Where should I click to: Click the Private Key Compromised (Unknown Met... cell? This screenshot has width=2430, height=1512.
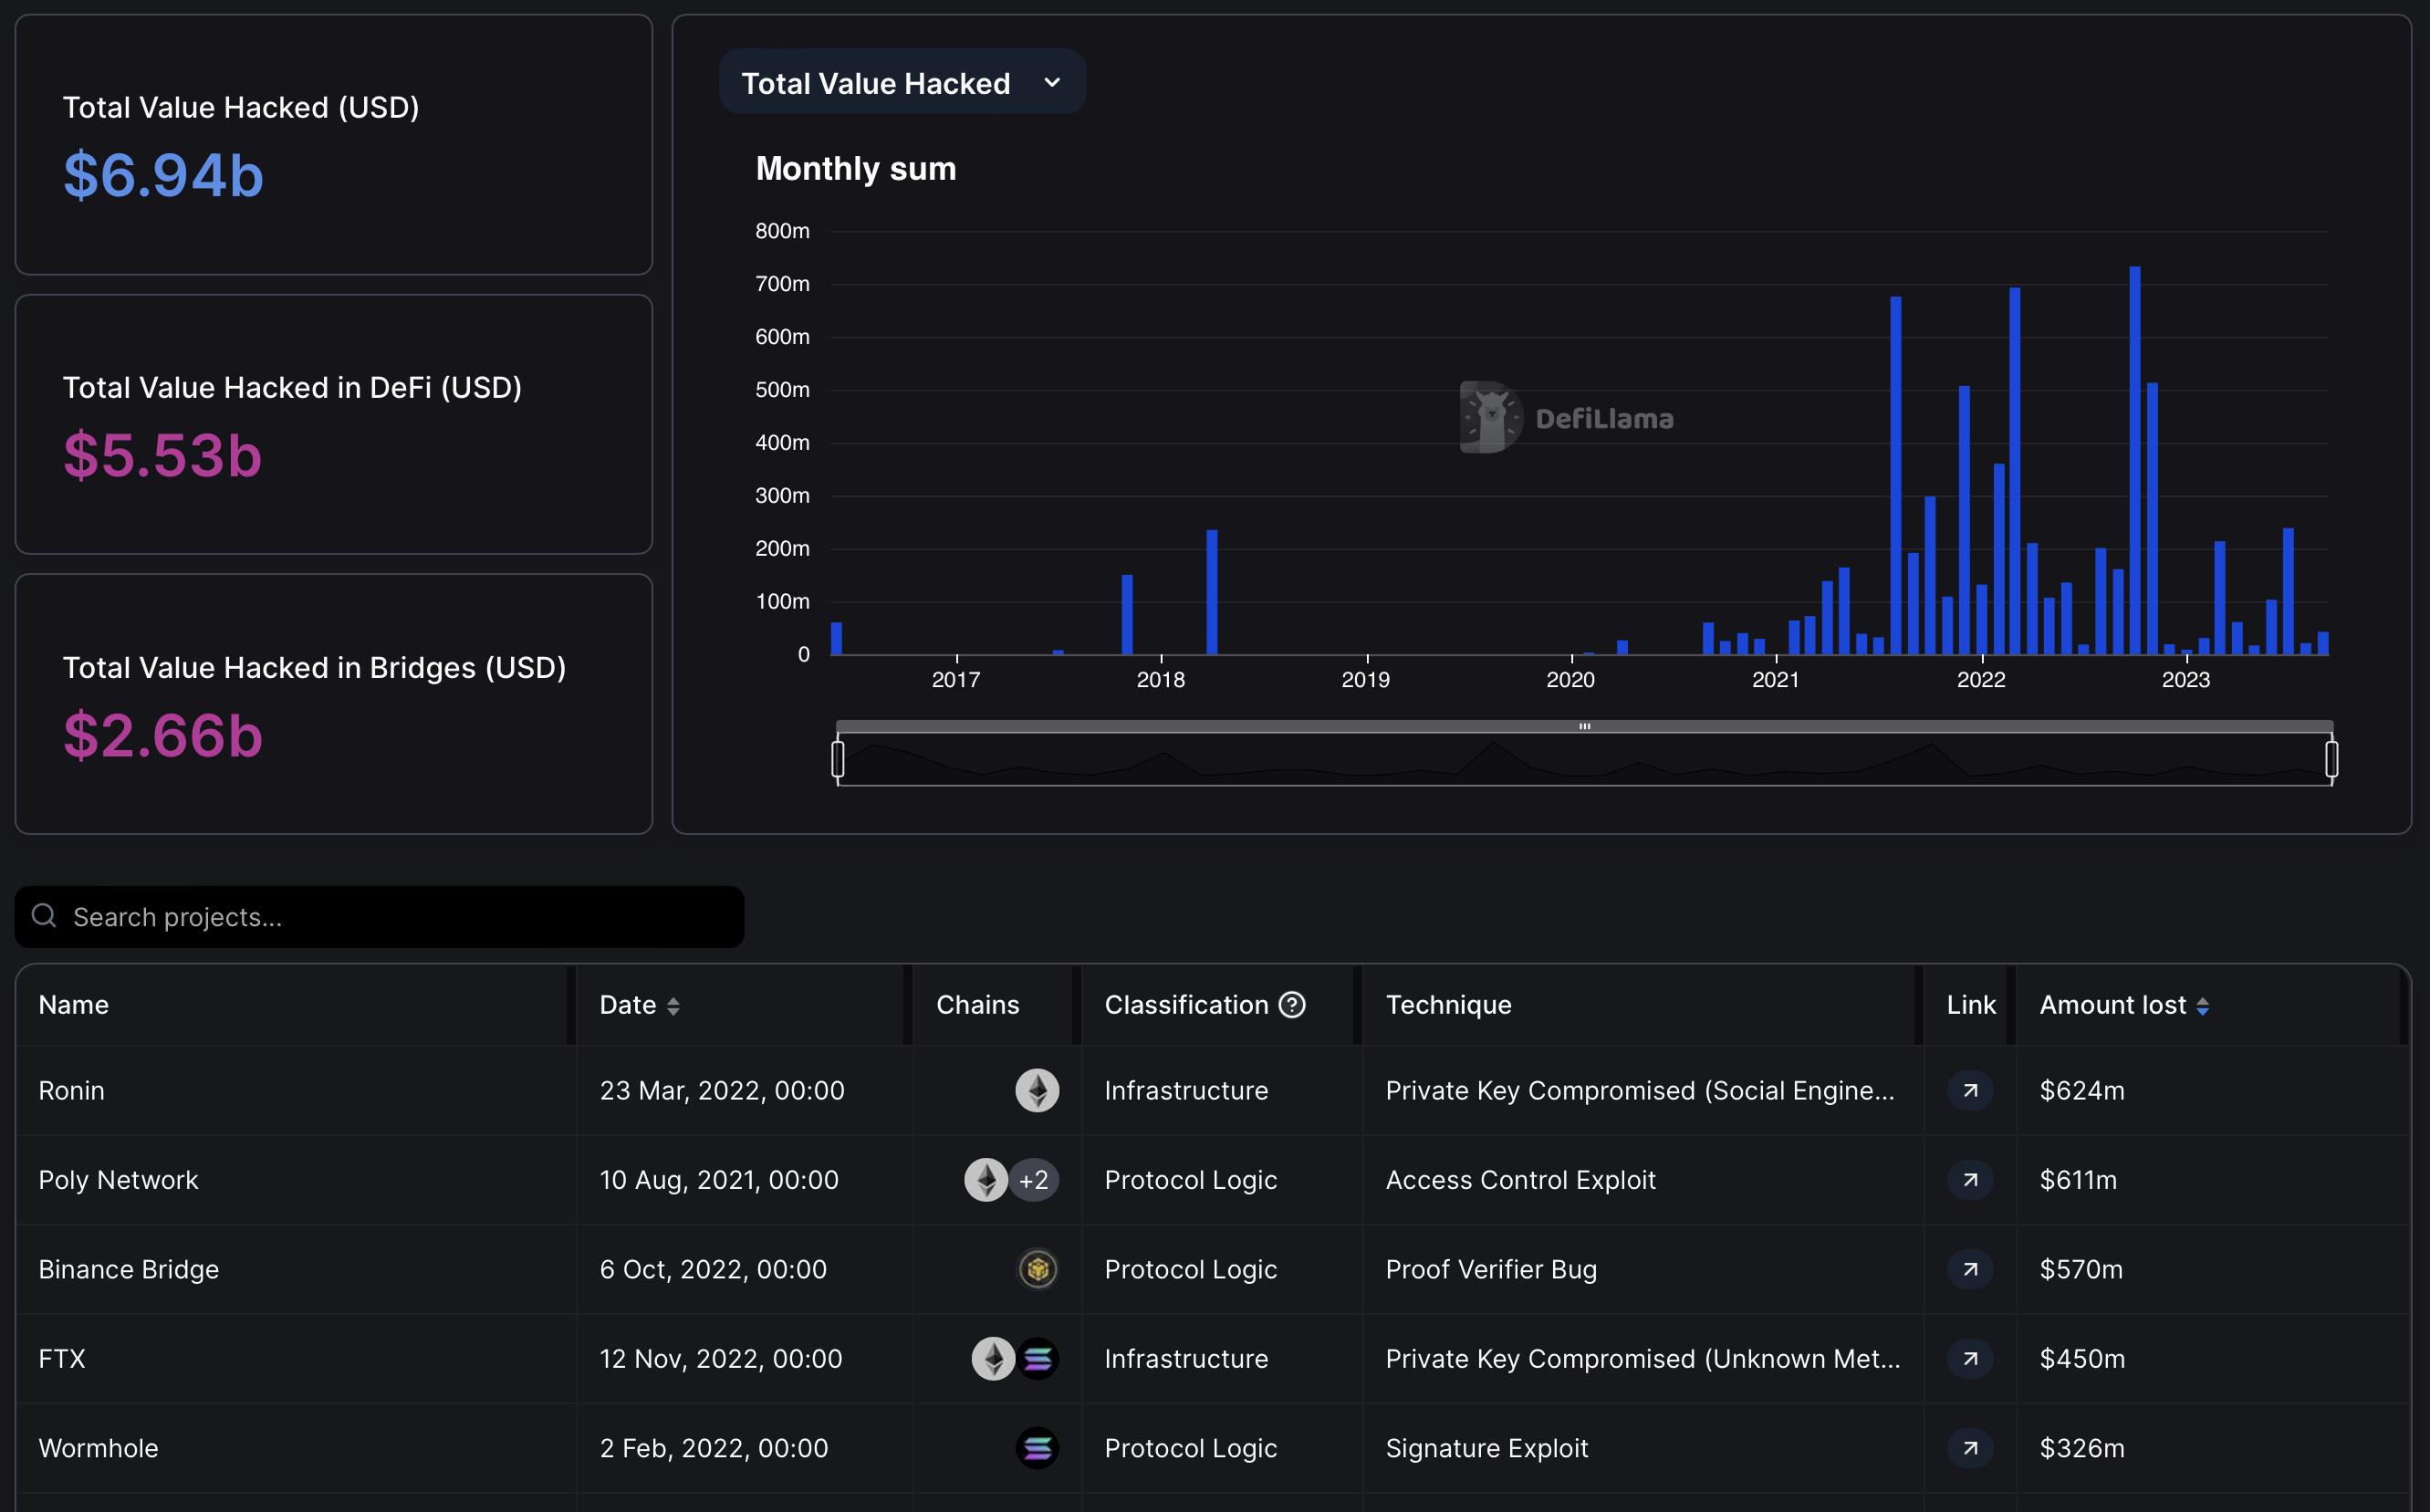click(x=1643, y=1359)
